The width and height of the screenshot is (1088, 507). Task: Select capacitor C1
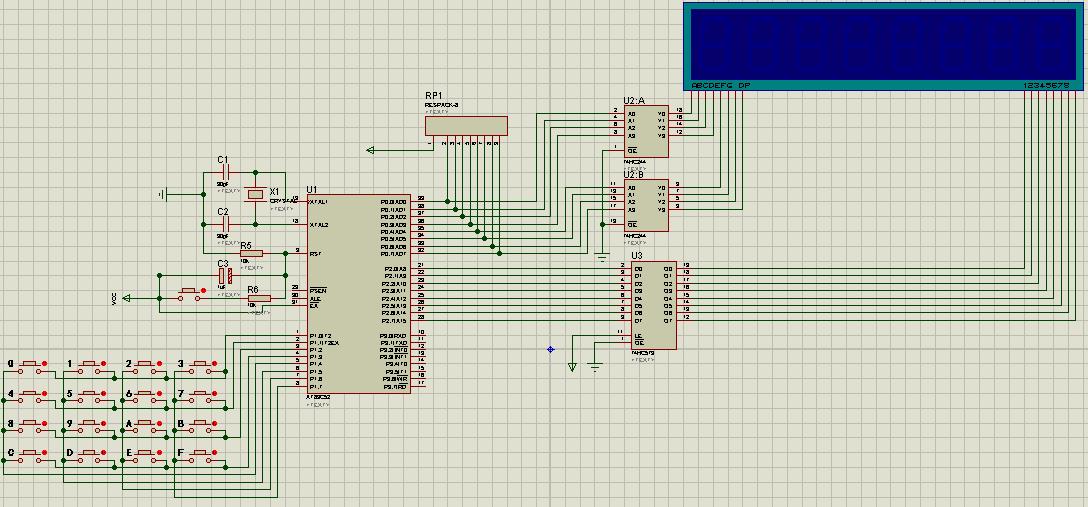226,174
